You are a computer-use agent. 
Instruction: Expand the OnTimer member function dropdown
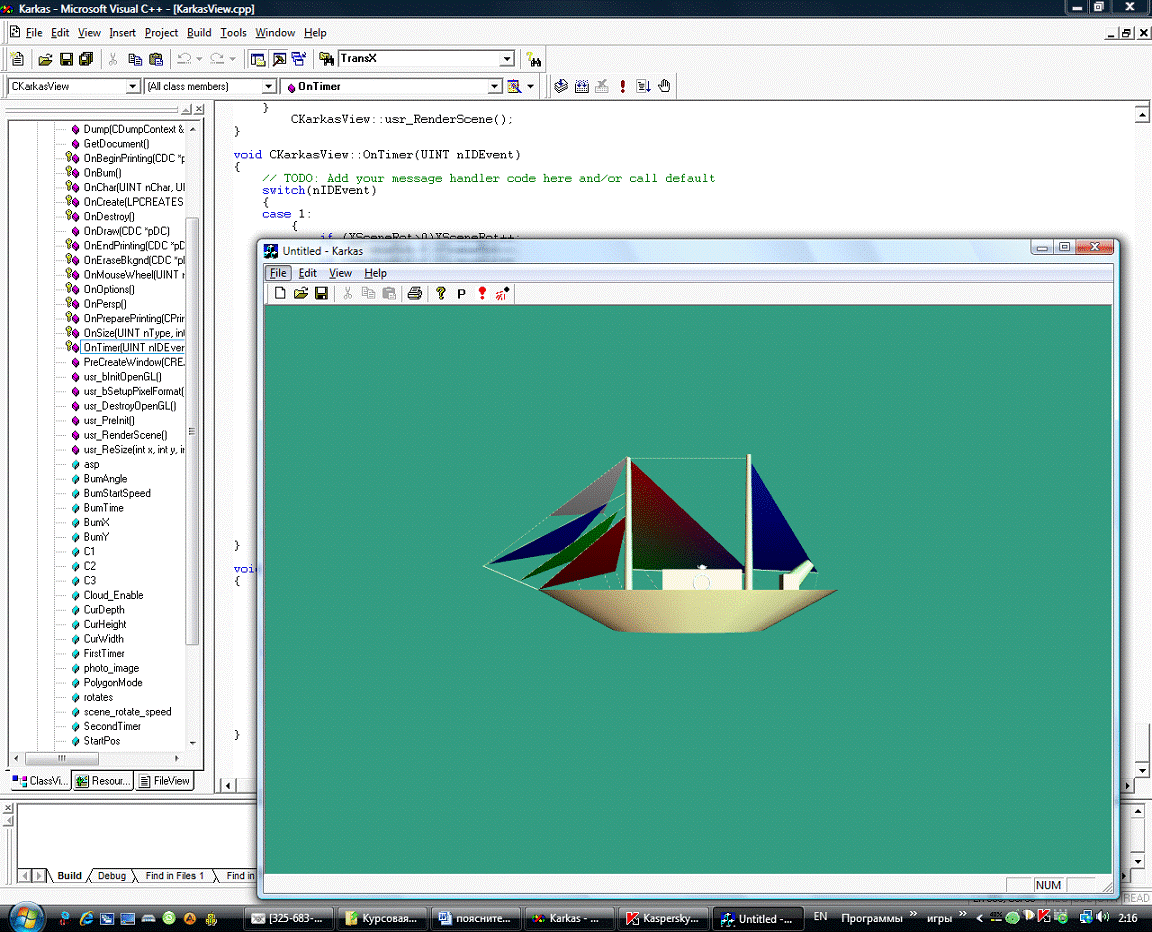click(494, 87)
